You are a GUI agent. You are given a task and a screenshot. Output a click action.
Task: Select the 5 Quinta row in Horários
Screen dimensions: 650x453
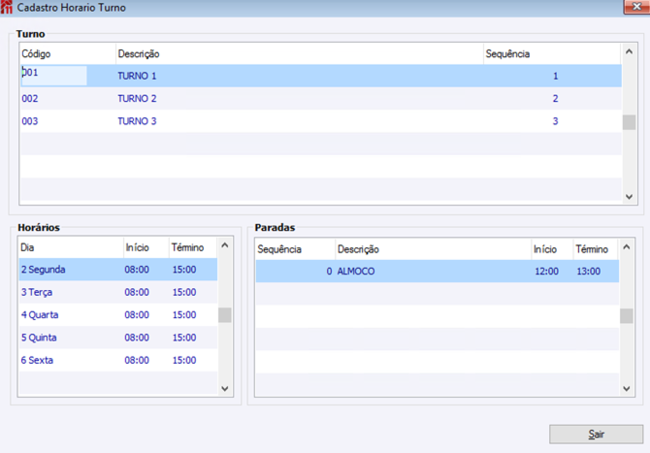click(118, 337)
